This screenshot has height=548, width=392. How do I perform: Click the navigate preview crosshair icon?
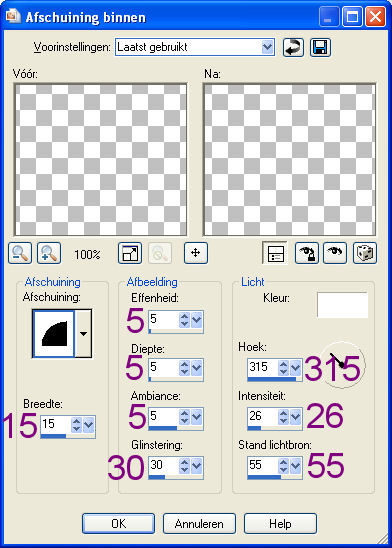point(196,253)
